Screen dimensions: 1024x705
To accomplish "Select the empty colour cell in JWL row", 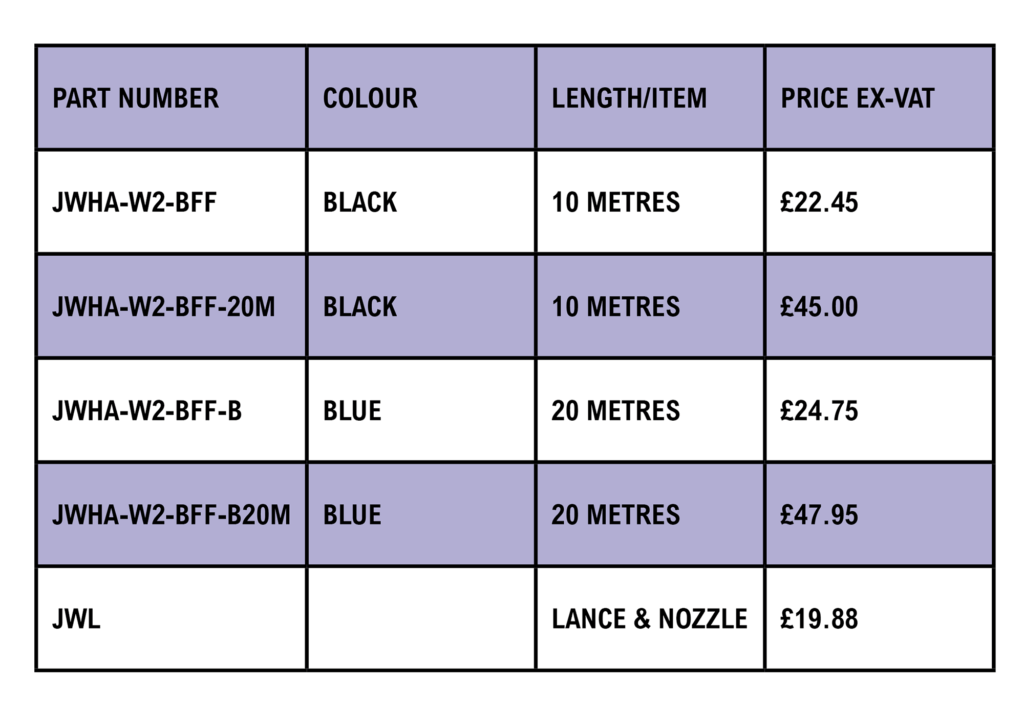I will (x=421, y=619).
